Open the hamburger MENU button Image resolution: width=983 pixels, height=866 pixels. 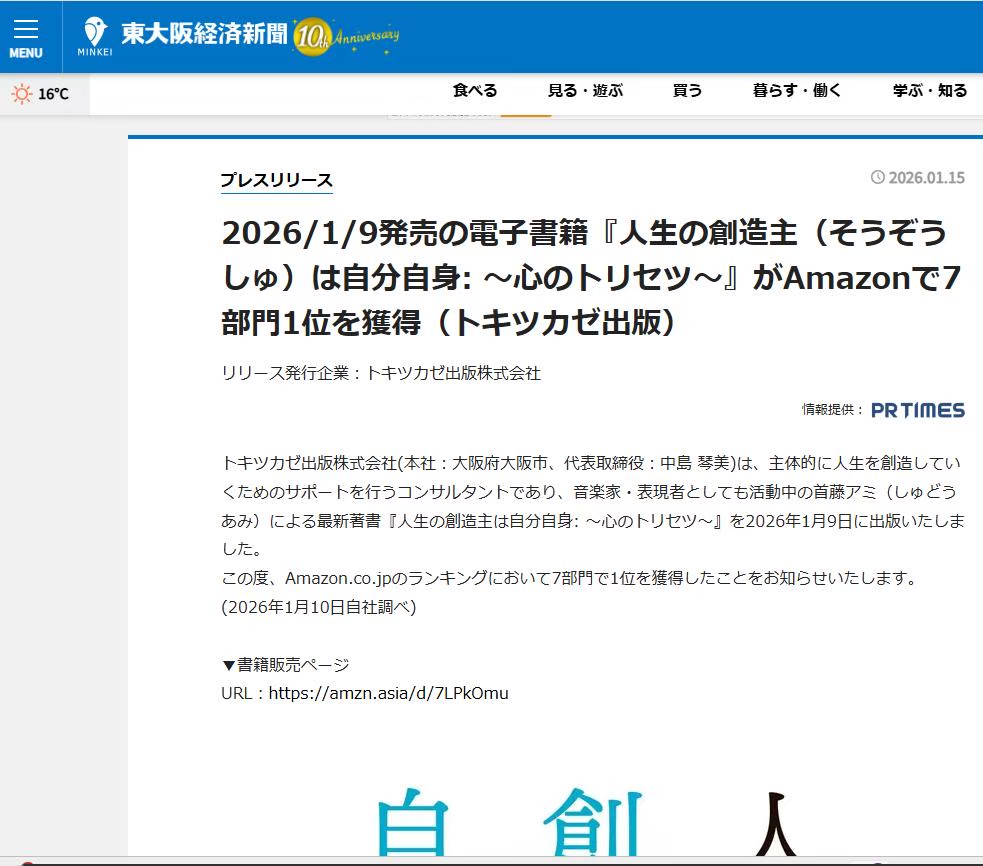(x=26, y=38)
